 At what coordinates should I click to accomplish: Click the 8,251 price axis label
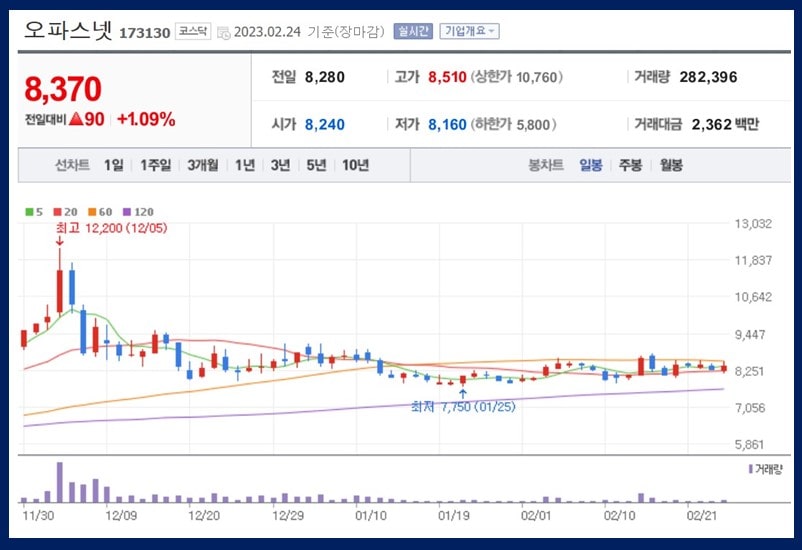[x=750, y=371]
